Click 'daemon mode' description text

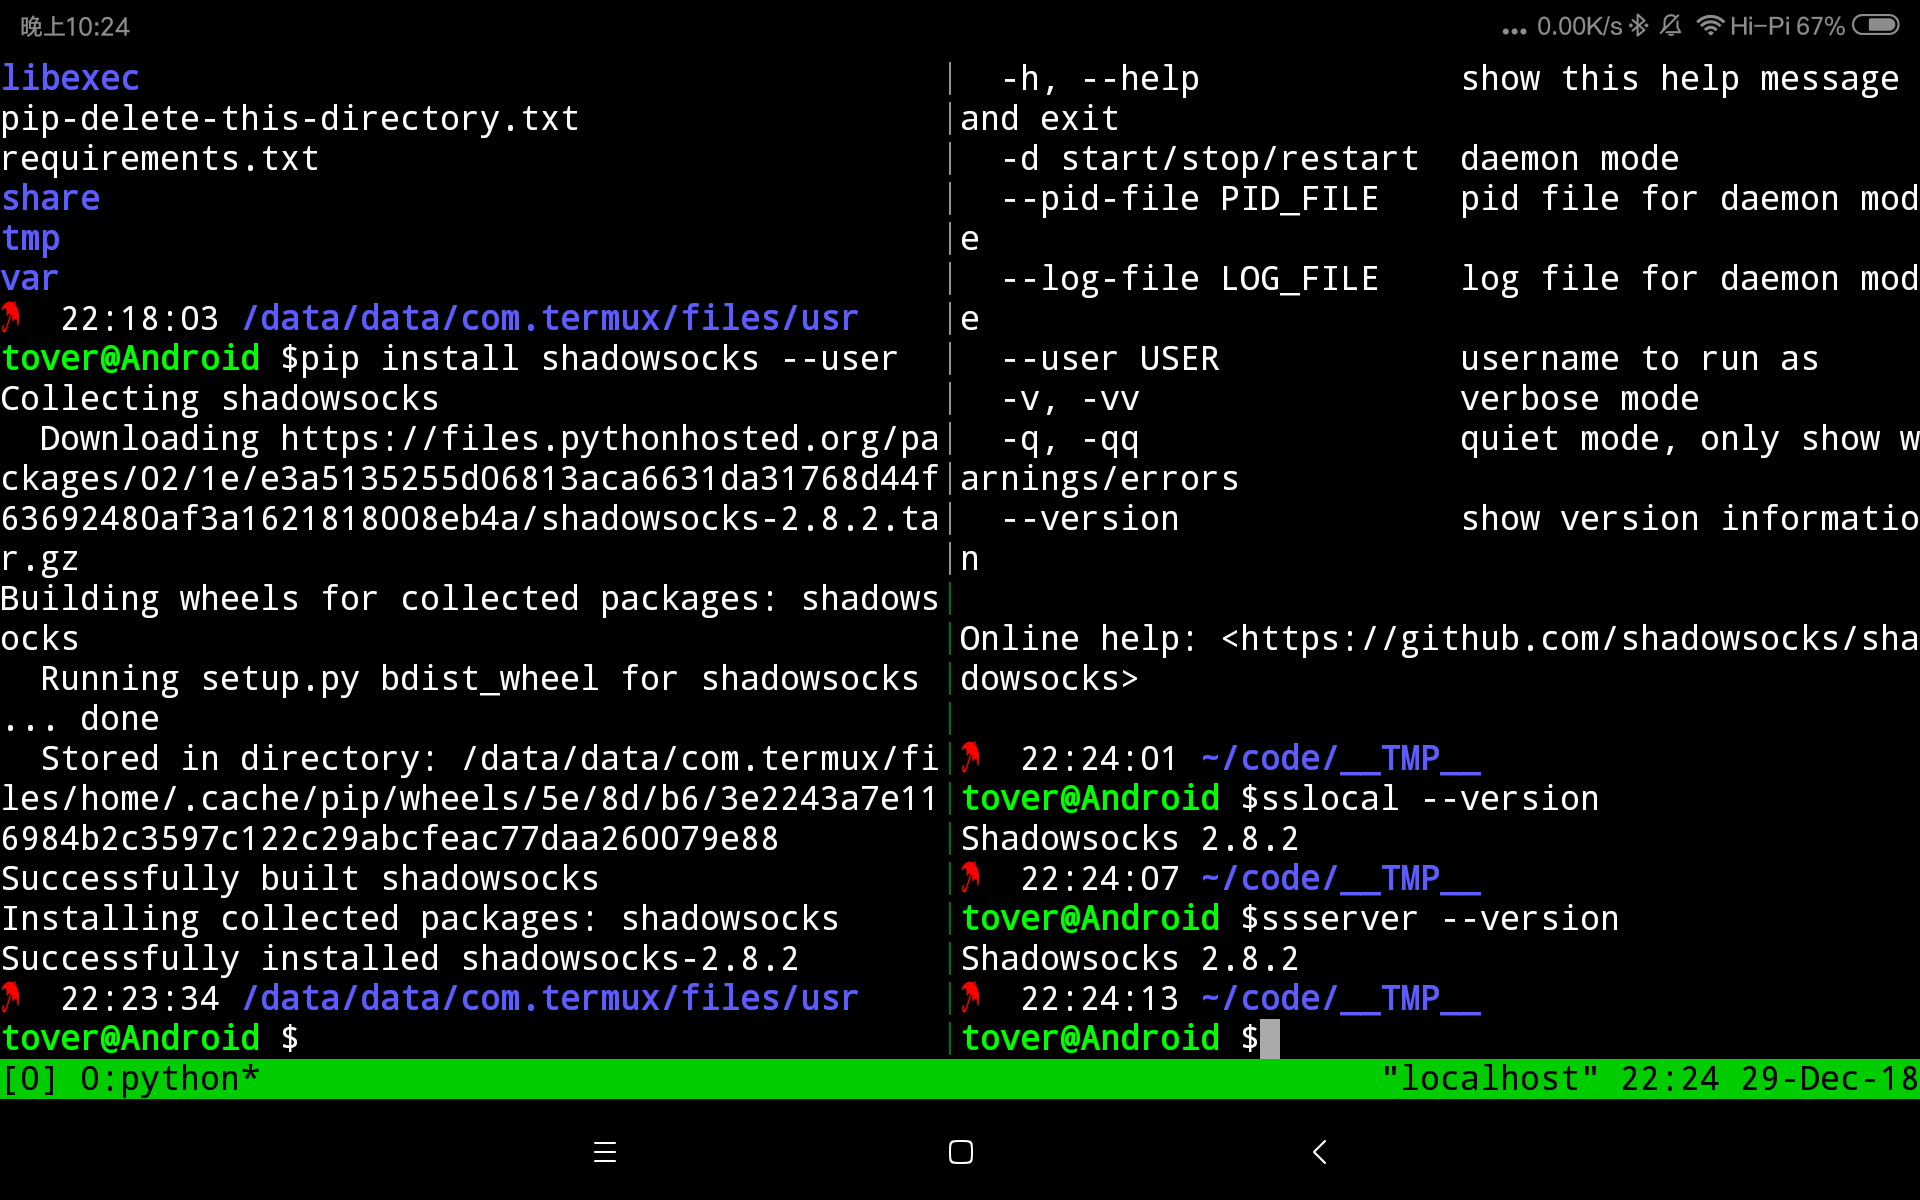[1570, 158]
